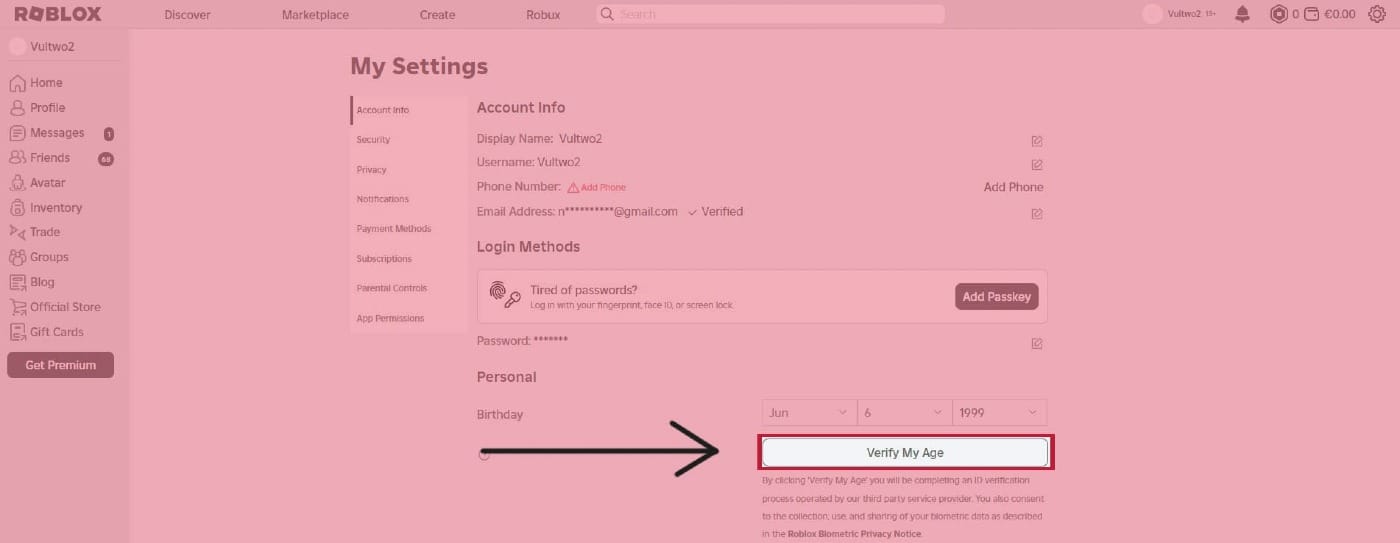Edit Password with the pencil icon
The width and height of the screenshot is (1400, 543).
(x=1037, y=344)
